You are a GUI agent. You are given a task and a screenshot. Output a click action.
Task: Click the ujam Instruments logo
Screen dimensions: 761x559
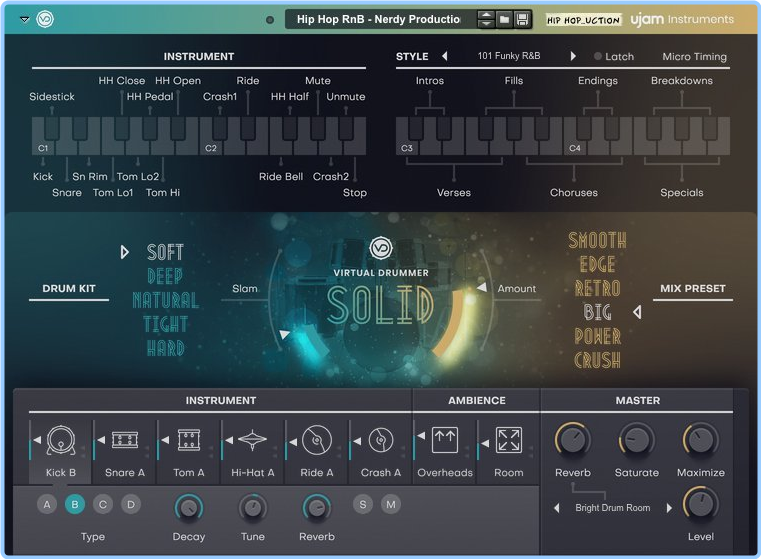coord(682,19)
